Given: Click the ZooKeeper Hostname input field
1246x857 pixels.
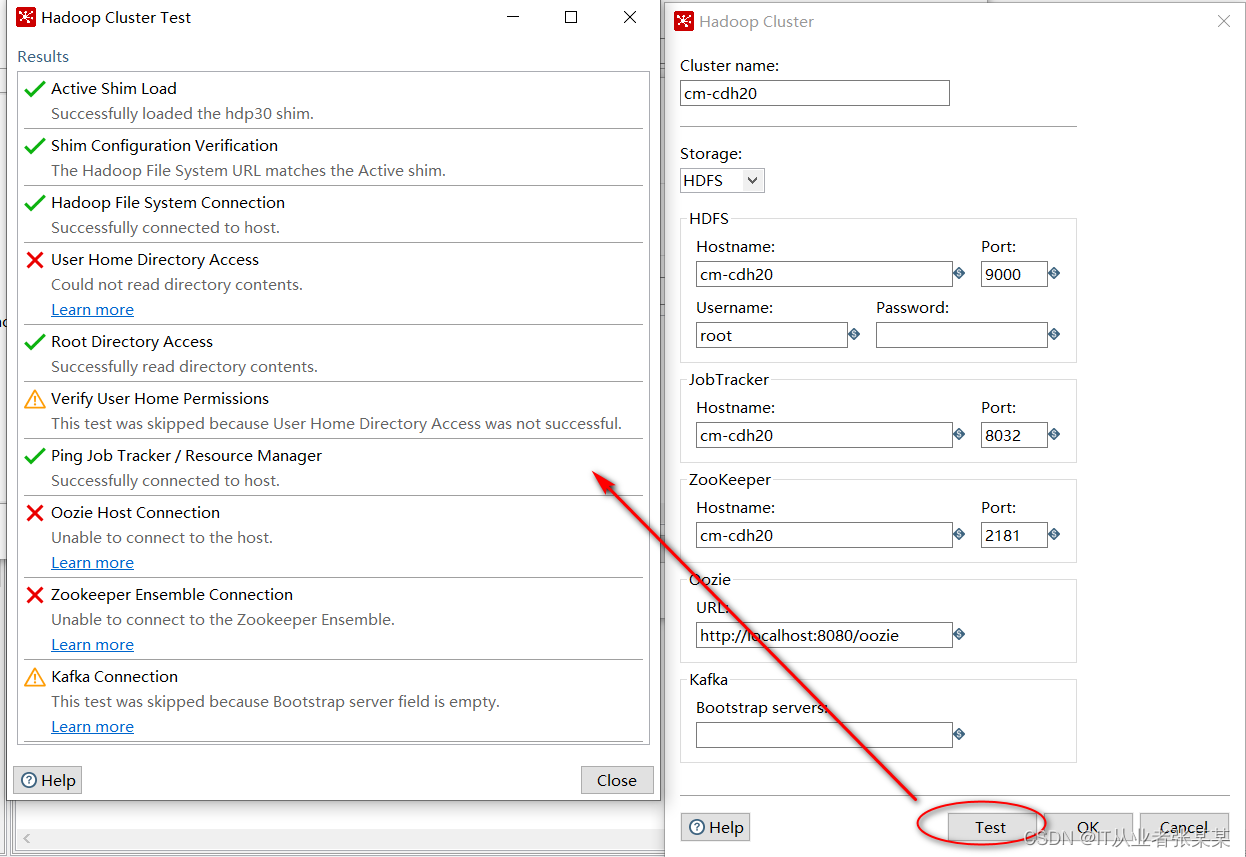Looking at the screenshot, I should pos(824,535).
